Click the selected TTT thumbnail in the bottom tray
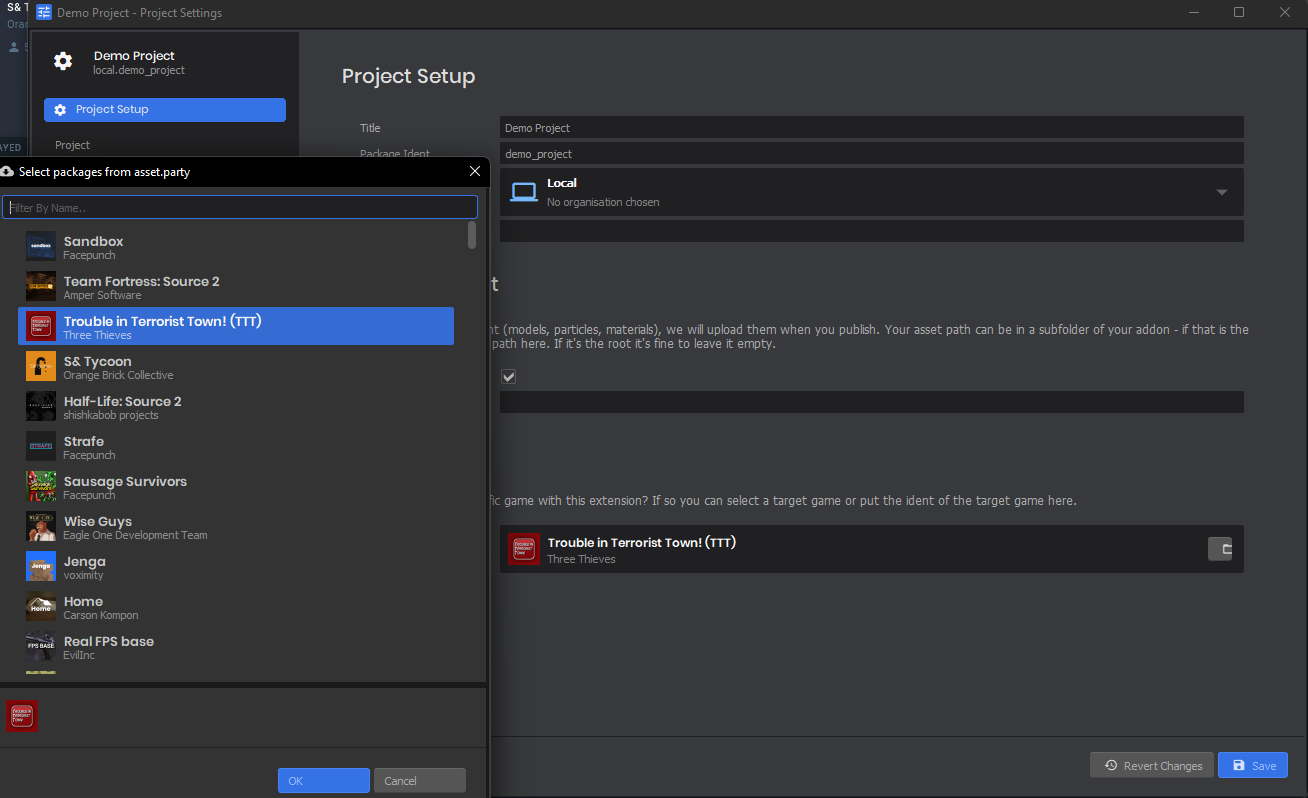The height and width of the screenshot is (798, 1308). pyautogui.click(x=22, y=715)
